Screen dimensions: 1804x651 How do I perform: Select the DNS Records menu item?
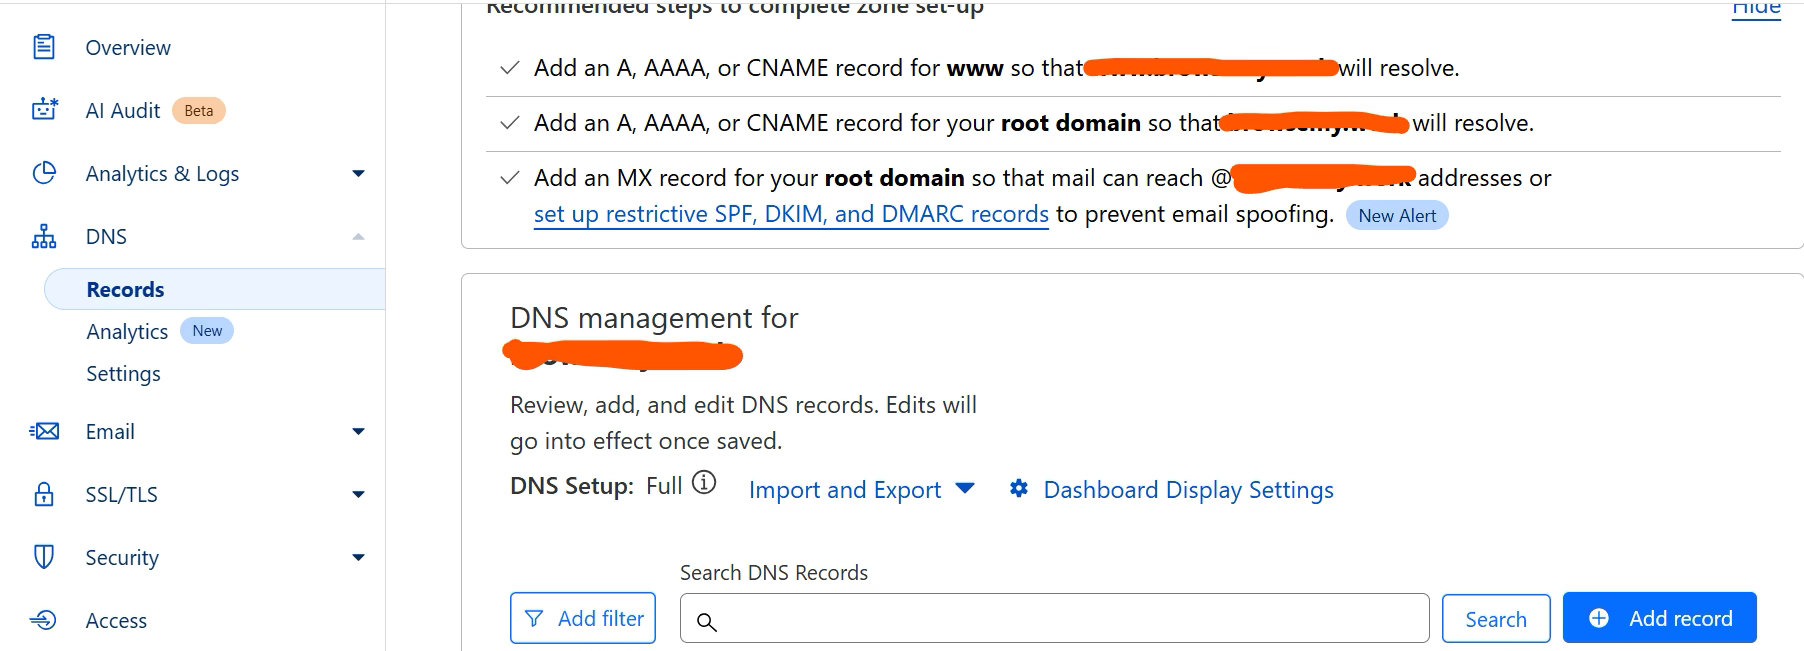click(x=215, y=289)
